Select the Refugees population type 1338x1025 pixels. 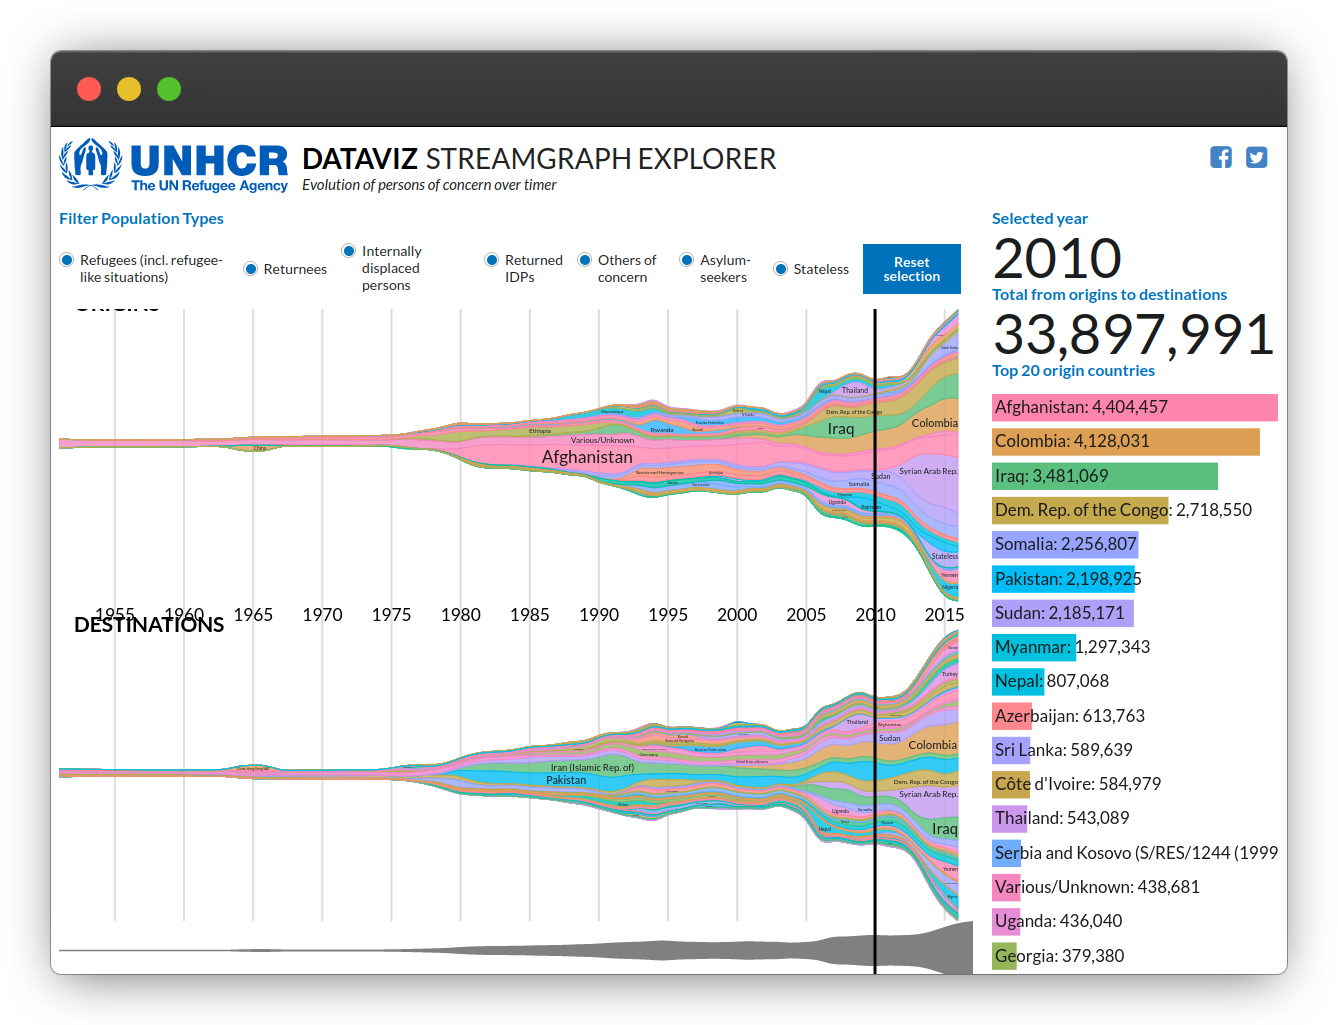coord(66,259)
